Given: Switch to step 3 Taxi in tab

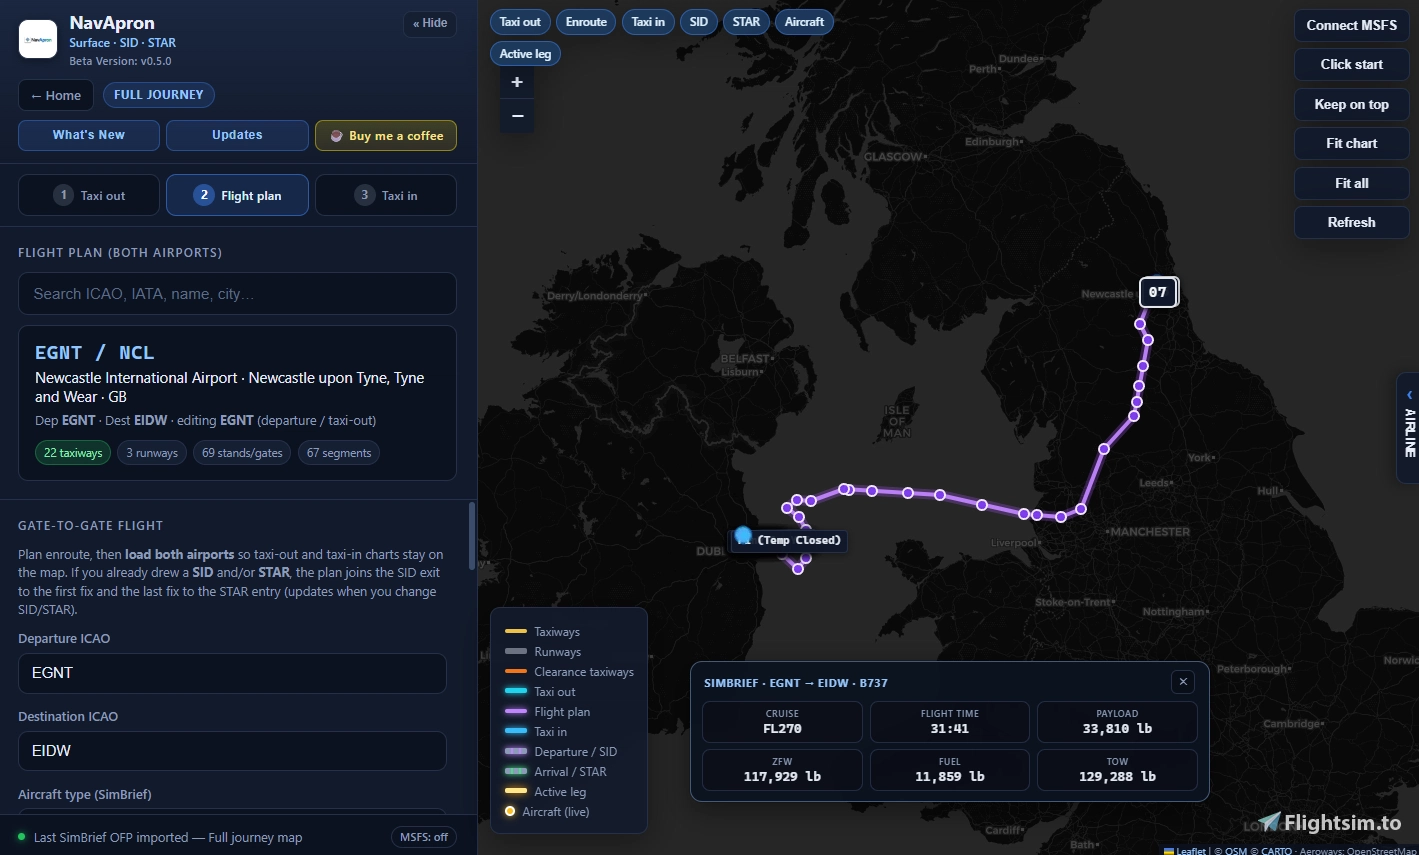Looking at the screenshot, I should pyautogui.click(x=386, y=195).
